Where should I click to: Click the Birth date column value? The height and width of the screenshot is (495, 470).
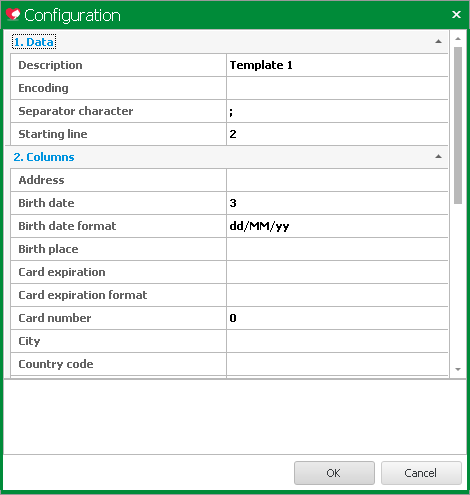337,203
